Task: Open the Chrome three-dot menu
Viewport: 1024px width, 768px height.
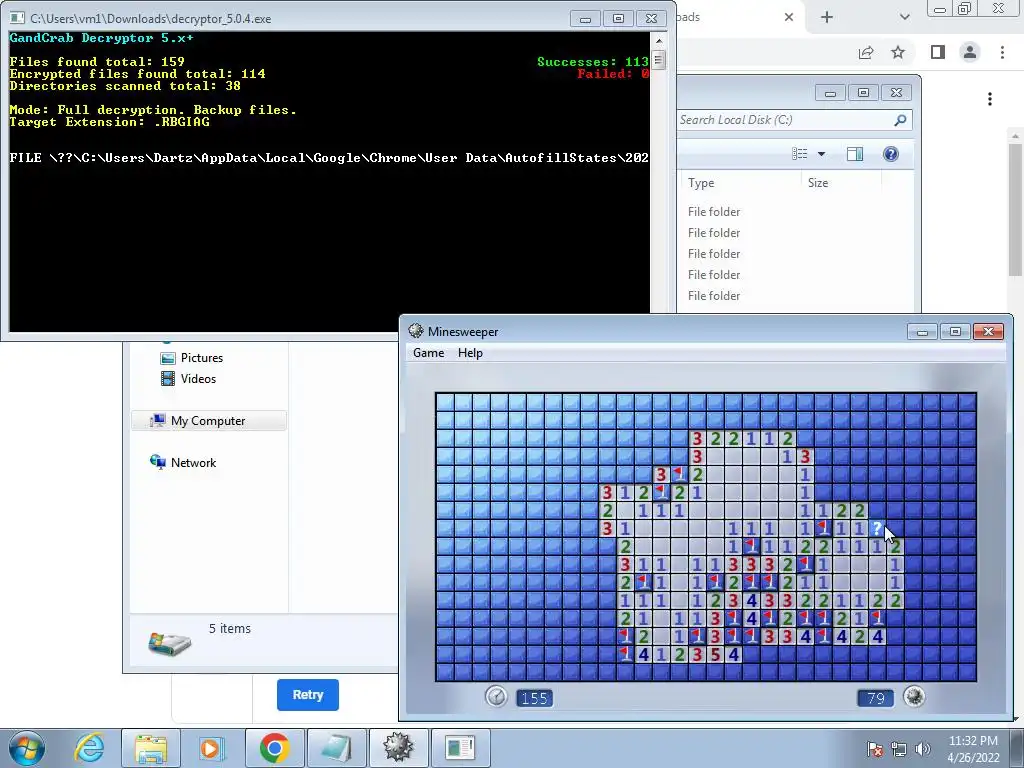Action: (1002, 52)
